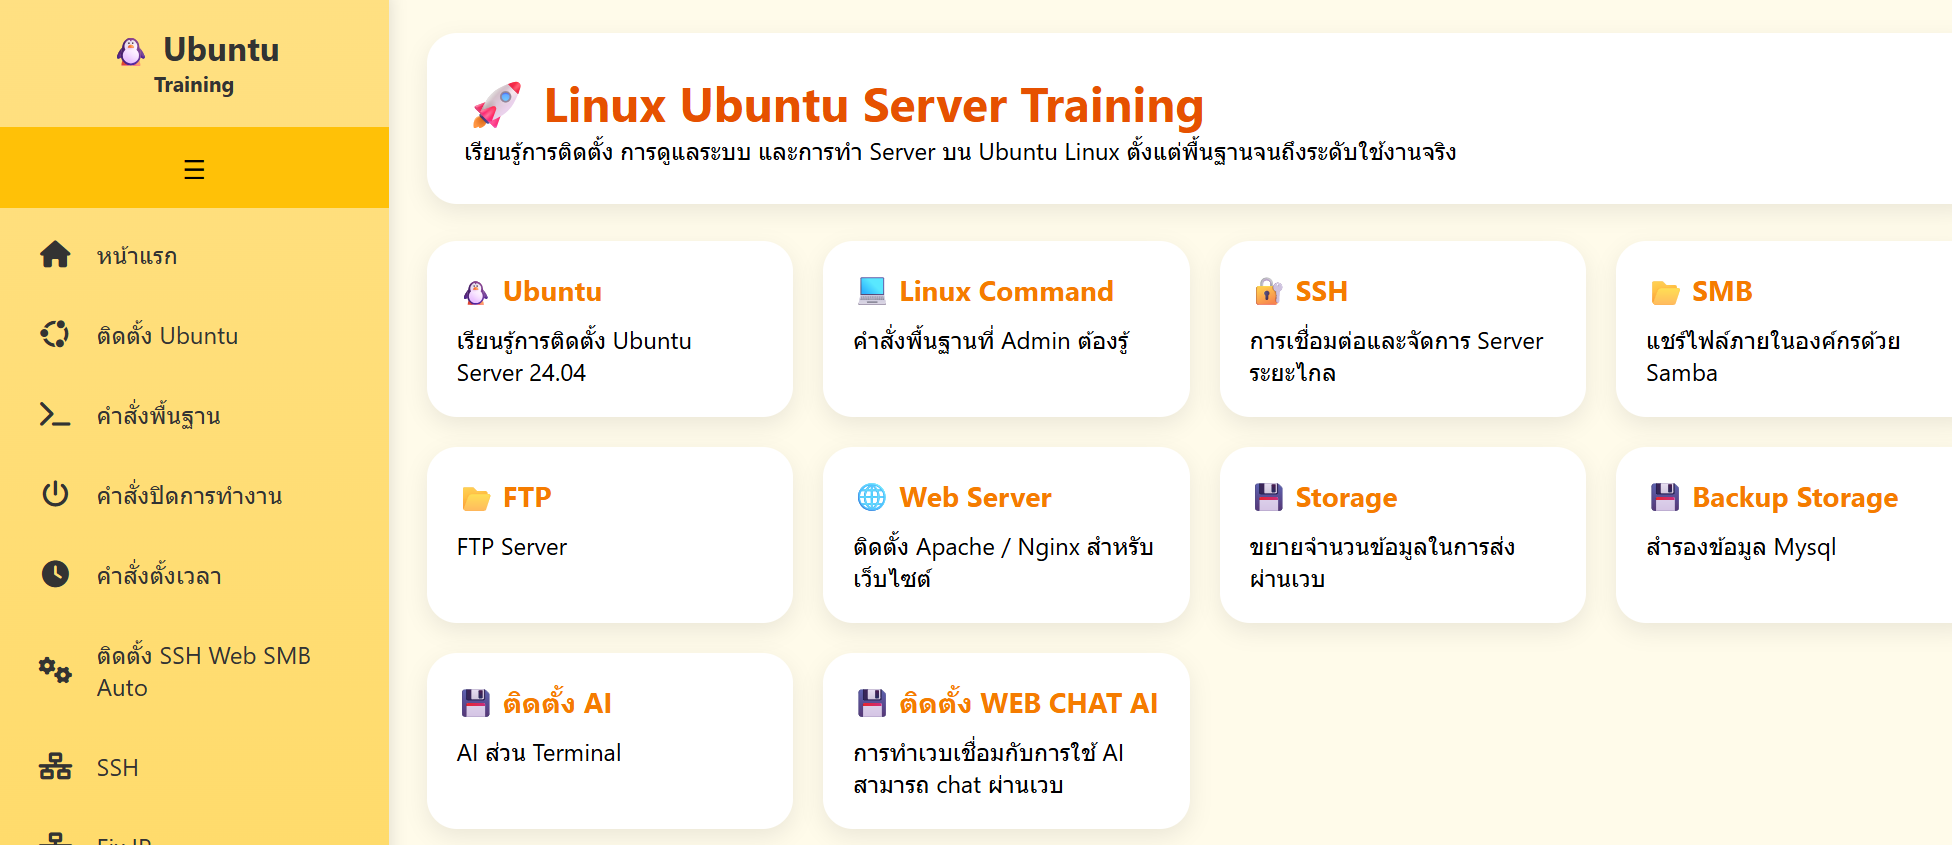Click the laptop icon on Linux Command card
Screen dimensions: 1952x845
pos(872,292)
